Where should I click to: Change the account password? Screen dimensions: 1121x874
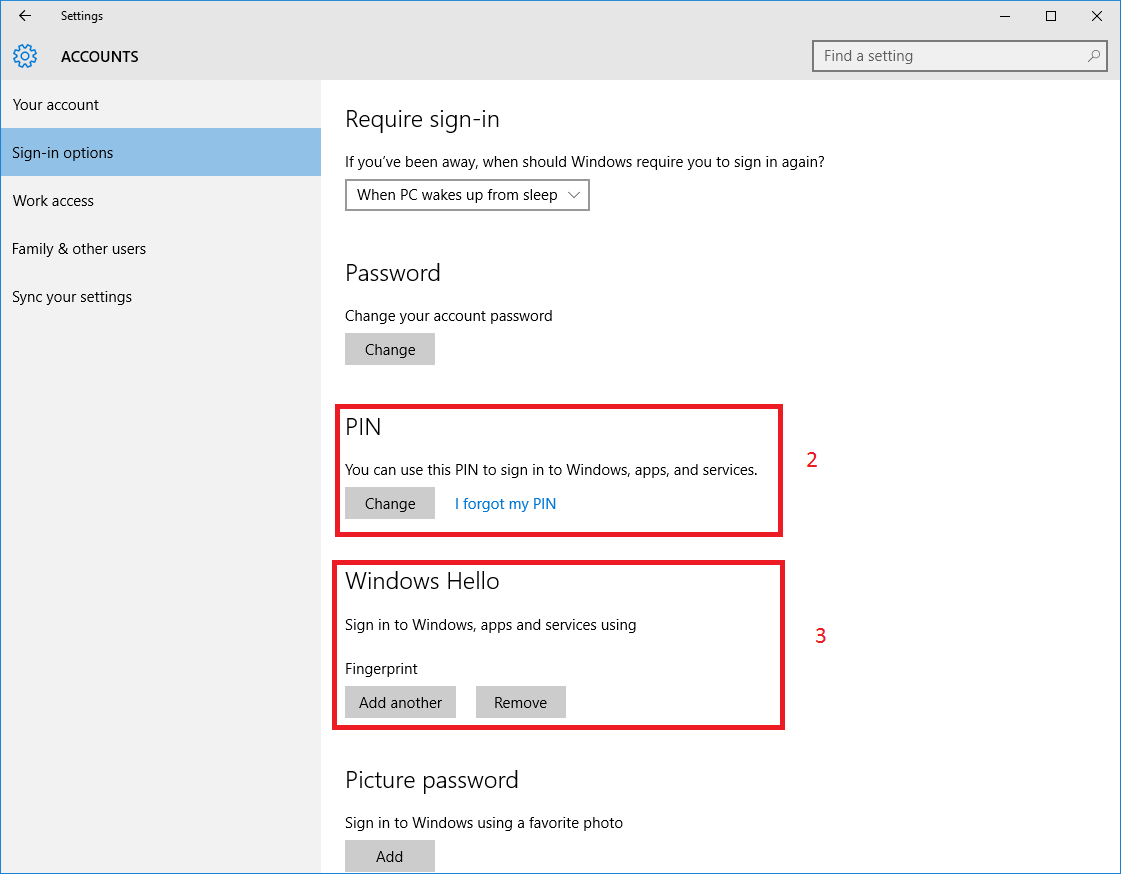click(390, 349)
